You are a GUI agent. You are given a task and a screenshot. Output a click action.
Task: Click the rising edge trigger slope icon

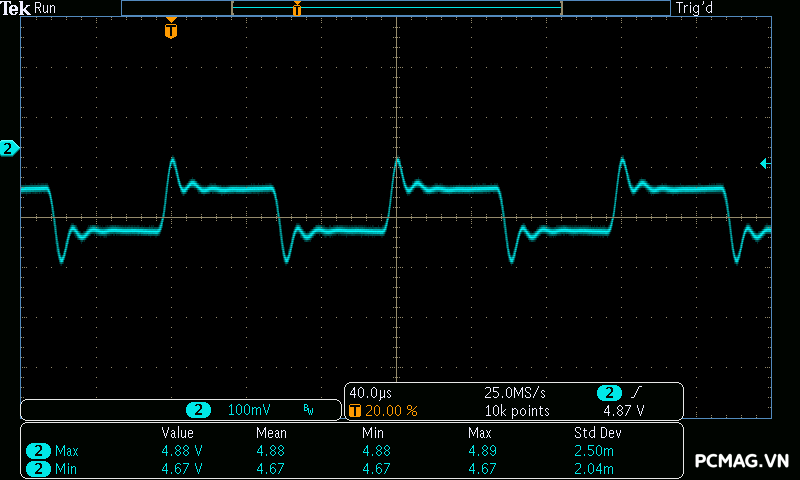(638, 393)
